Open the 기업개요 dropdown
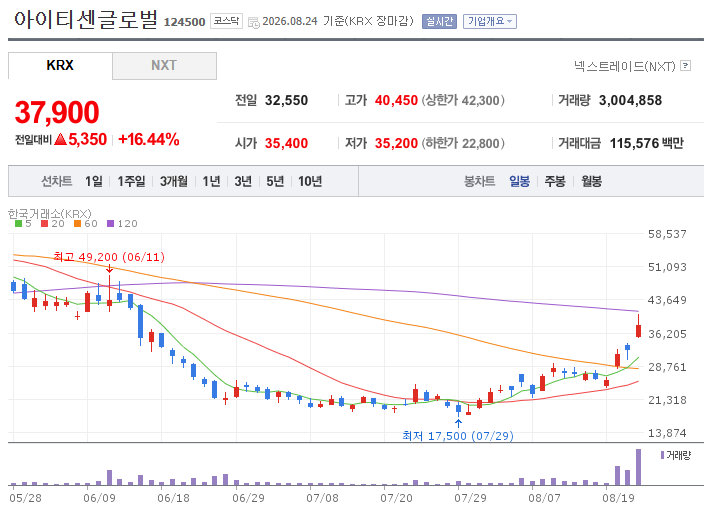The width and height of the screenshot is (704, 509). pos(490,22)
